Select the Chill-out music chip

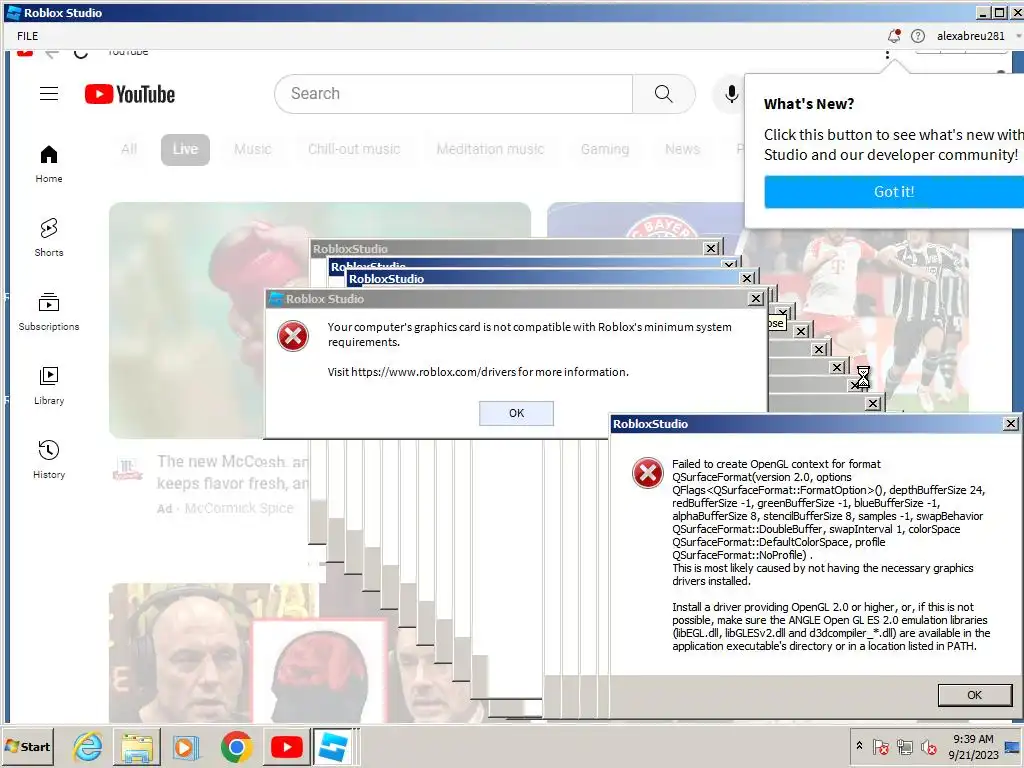(x=354, y=149)
